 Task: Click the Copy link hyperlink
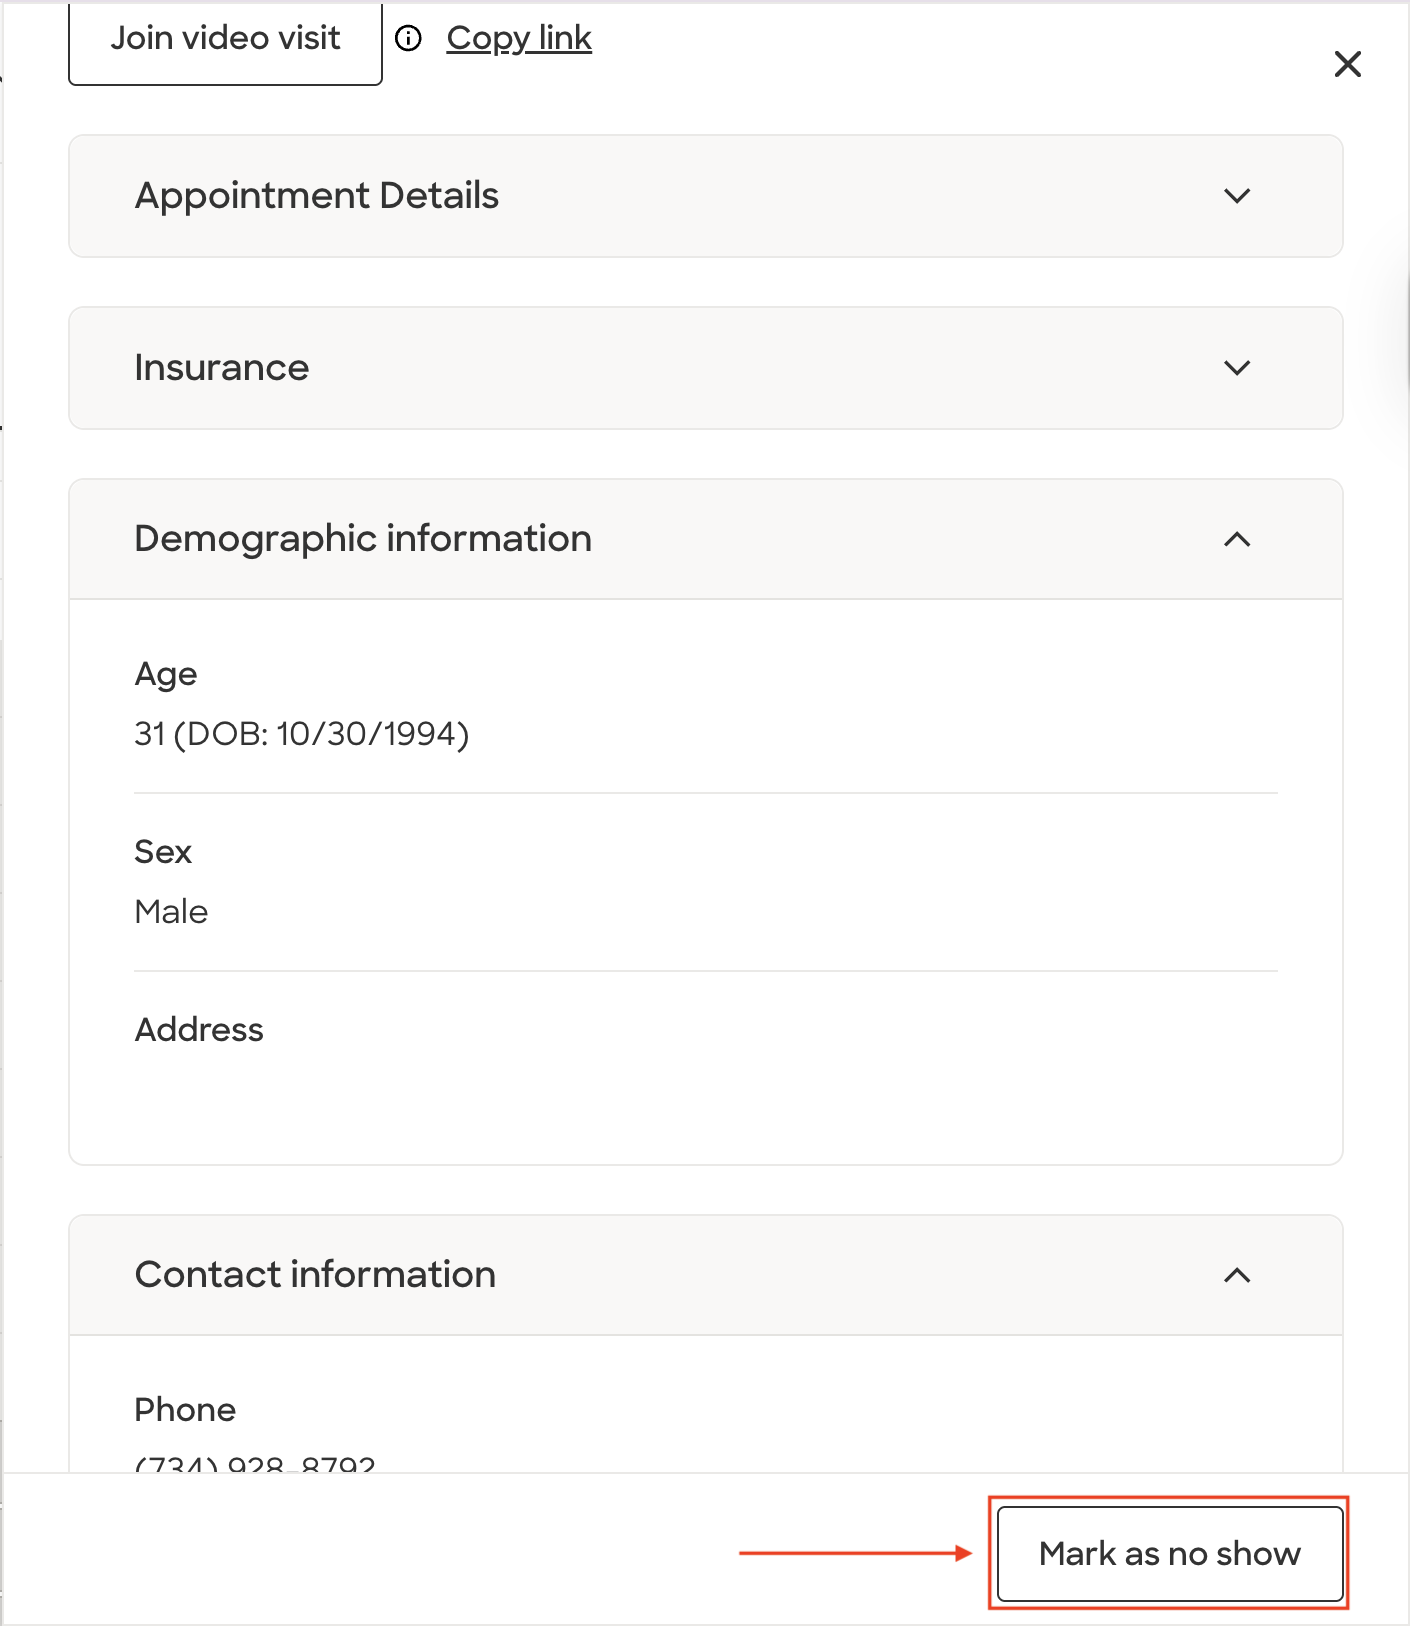tap(519, 38)
